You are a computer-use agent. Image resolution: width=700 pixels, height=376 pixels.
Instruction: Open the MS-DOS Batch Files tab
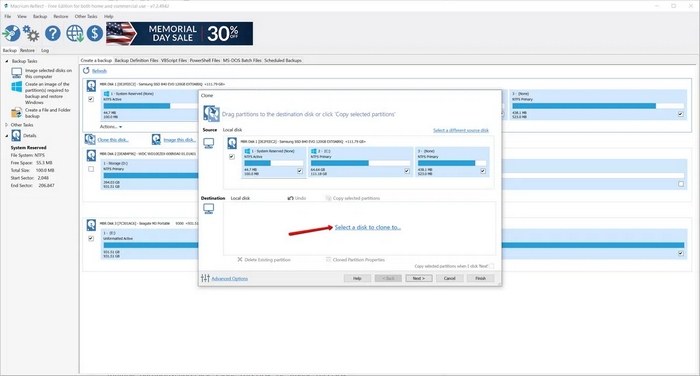(242, 60)
